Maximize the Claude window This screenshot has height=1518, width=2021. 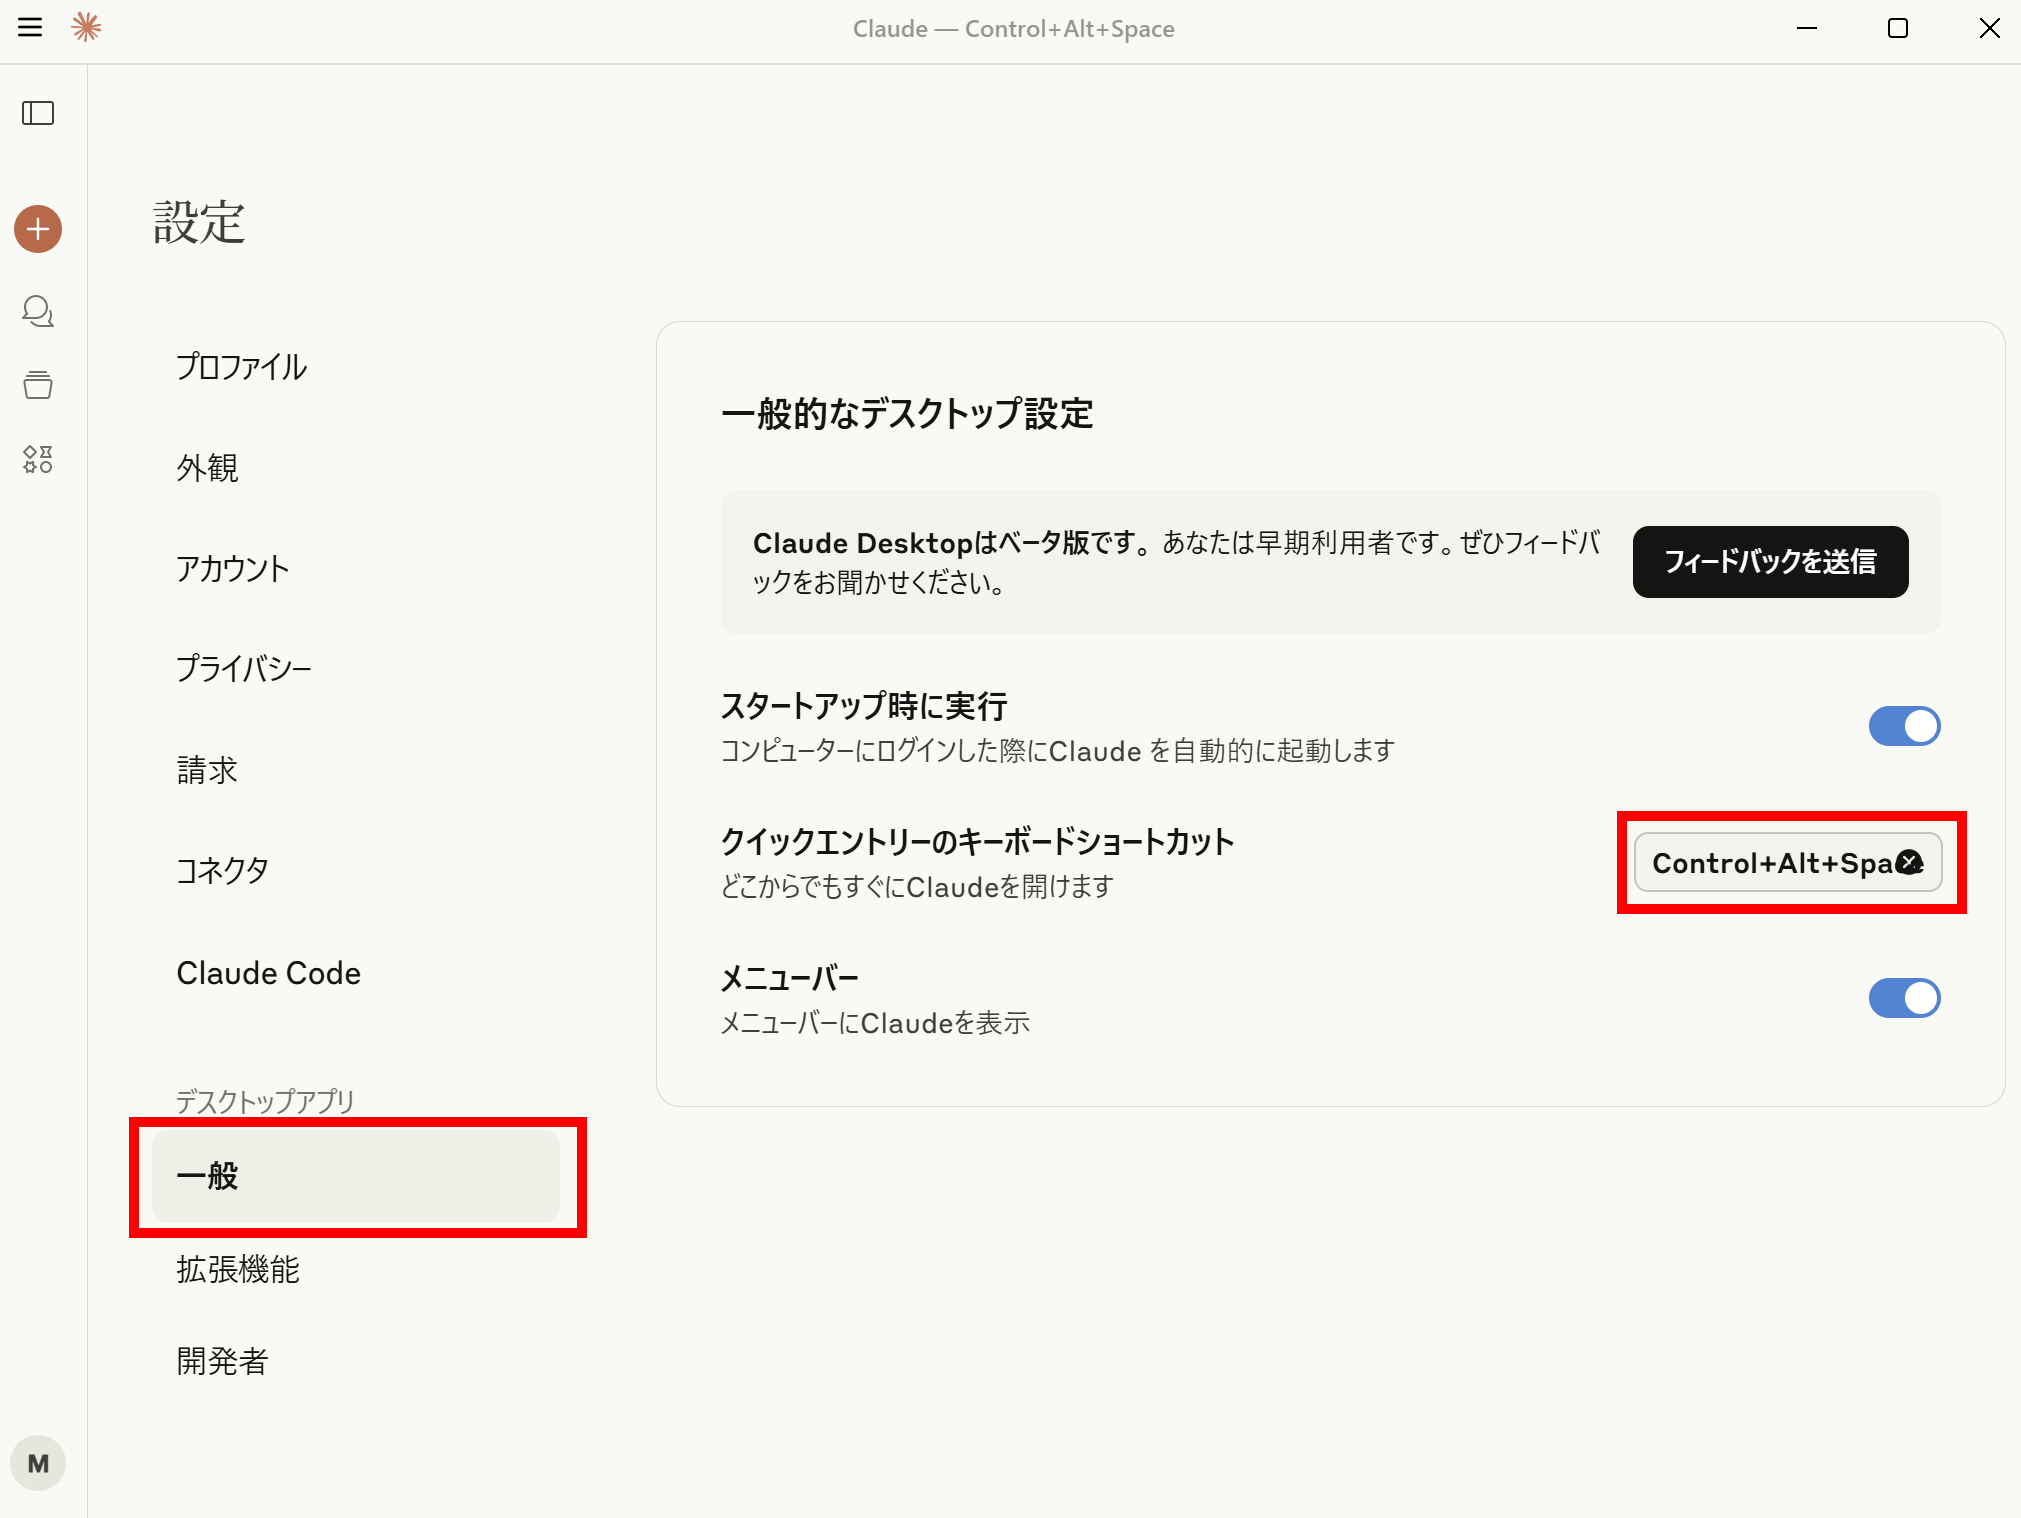(1897, 28)
